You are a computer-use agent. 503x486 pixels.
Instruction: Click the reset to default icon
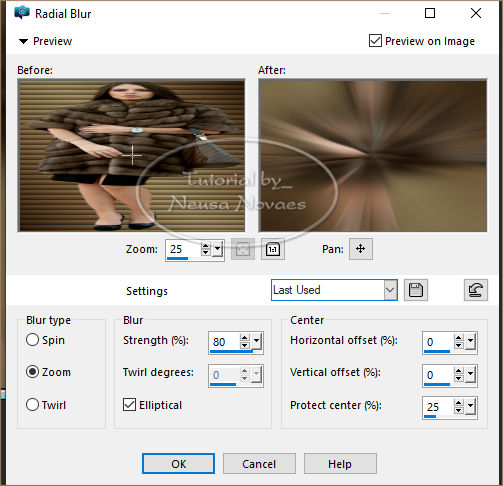(x=476, y=290)
